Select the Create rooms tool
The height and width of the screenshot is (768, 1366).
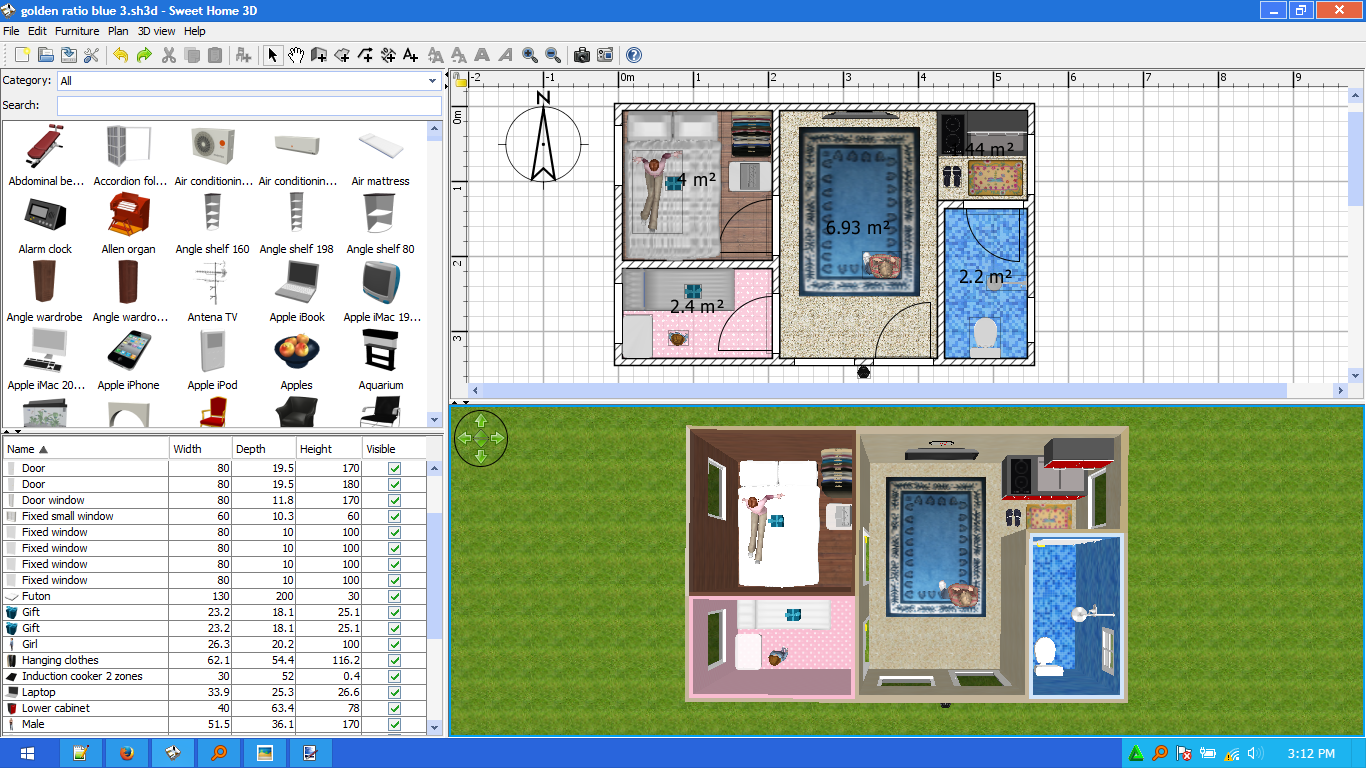(342, 55)
